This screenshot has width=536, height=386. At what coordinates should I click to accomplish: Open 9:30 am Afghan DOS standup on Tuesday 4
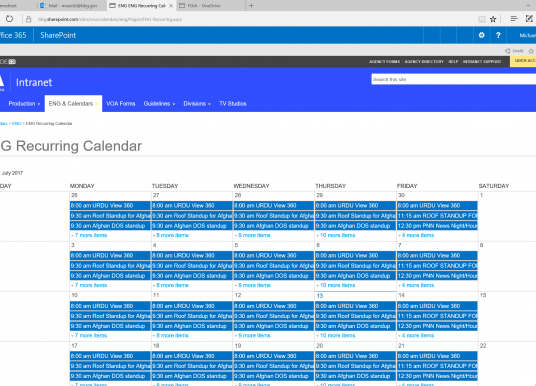click(192, 276)
